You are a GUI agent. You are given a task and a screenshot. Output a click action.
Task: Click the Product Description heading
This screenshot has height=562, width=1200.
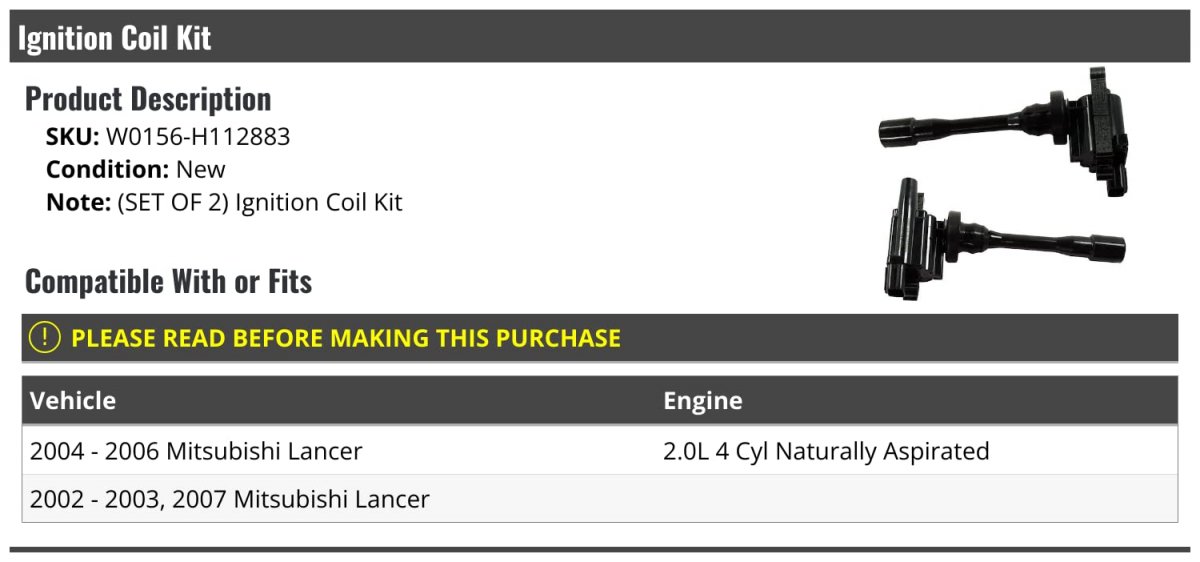point(148,99)
